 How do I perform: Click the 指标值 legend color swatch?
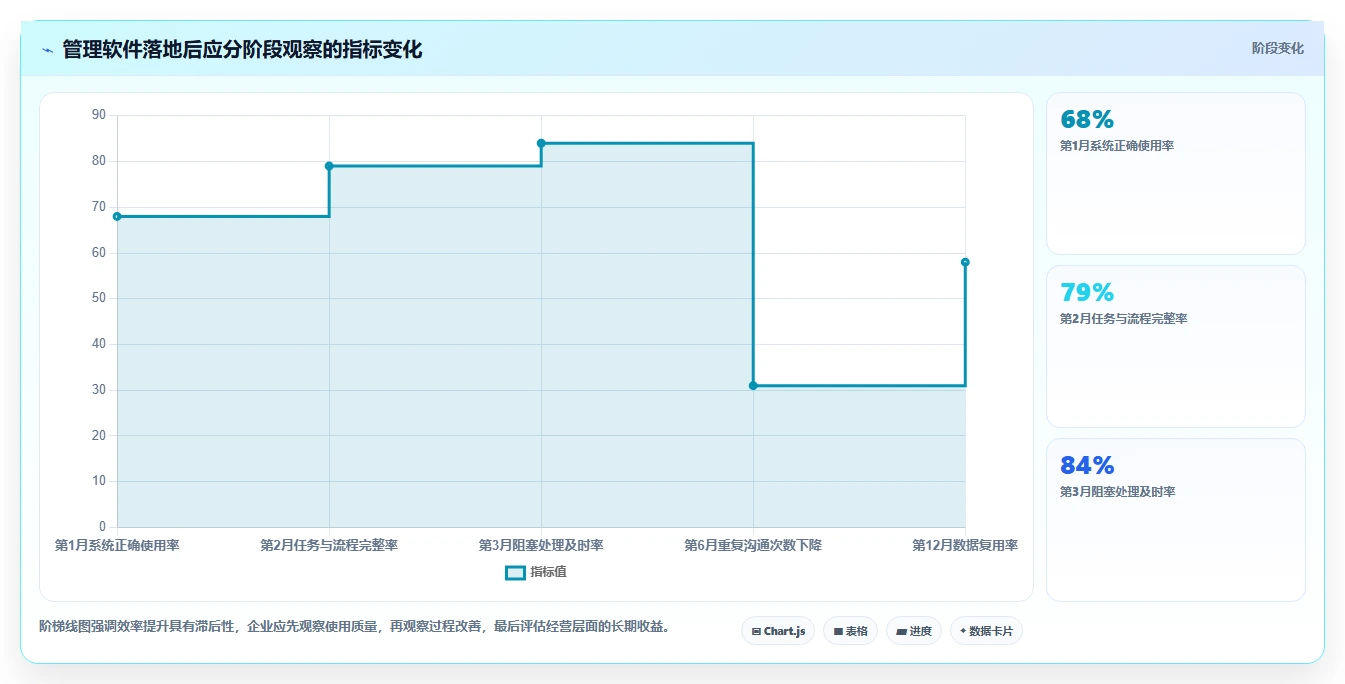click(x=515, y=573)
